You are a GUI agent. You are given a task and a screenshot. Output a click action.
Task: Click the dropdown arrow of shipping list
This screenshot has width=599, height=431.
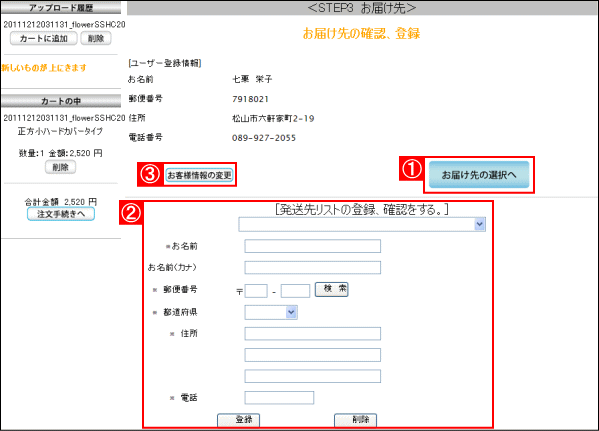point(480,224)
